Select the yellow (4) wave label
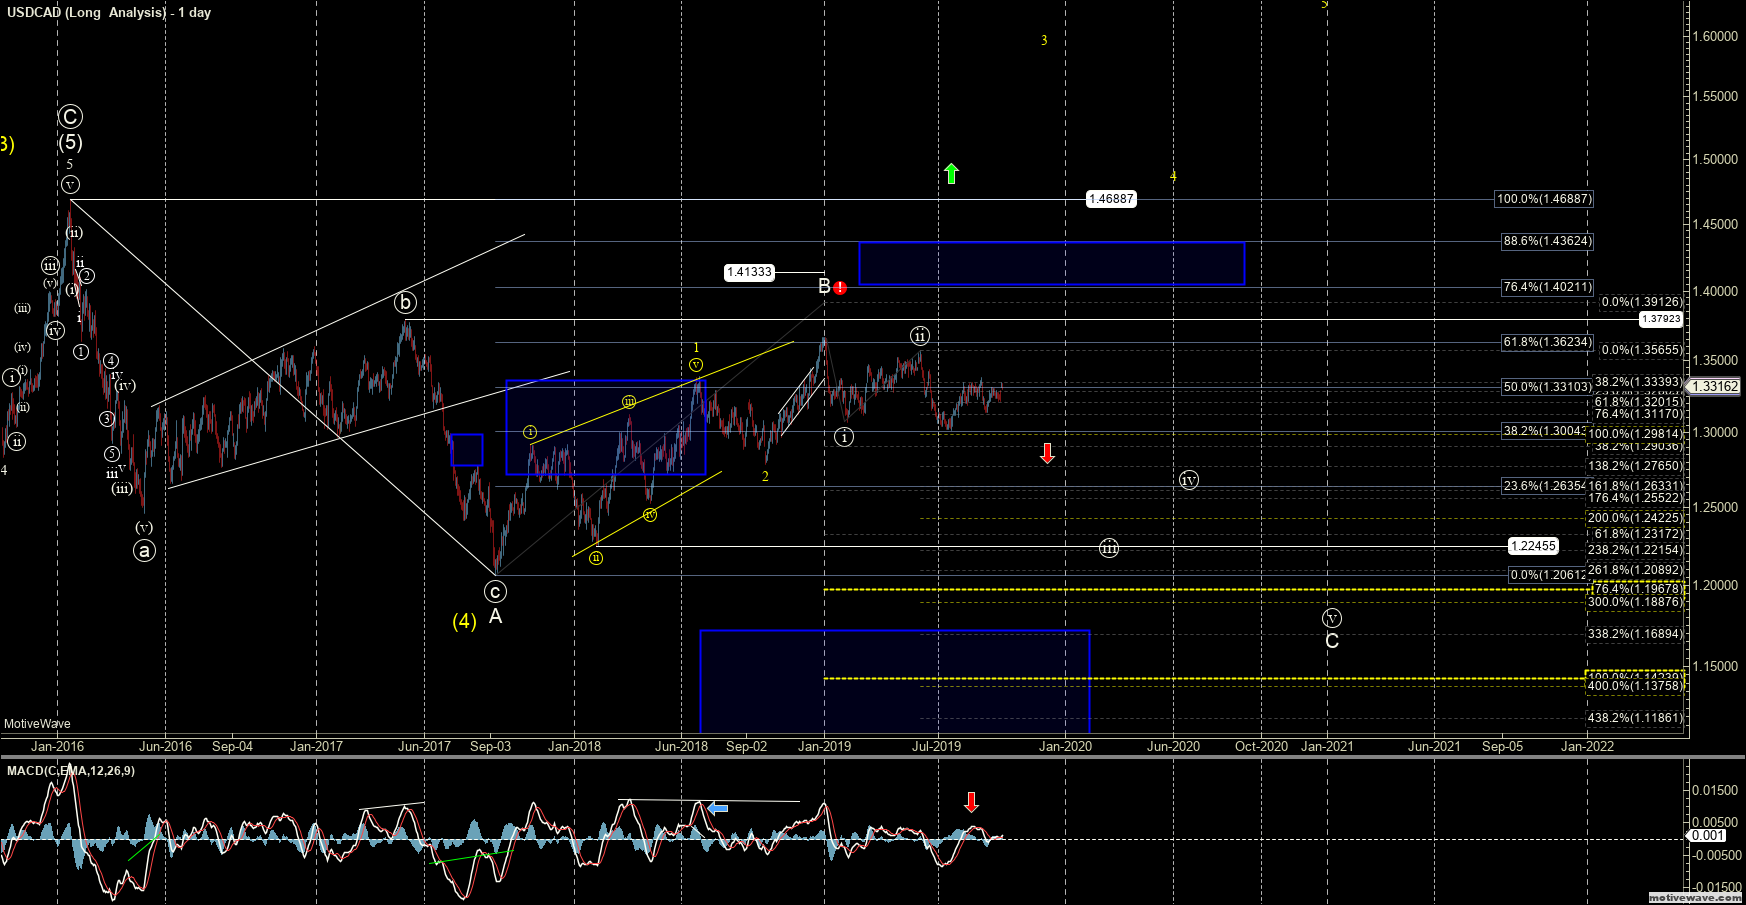 point(464,621)
